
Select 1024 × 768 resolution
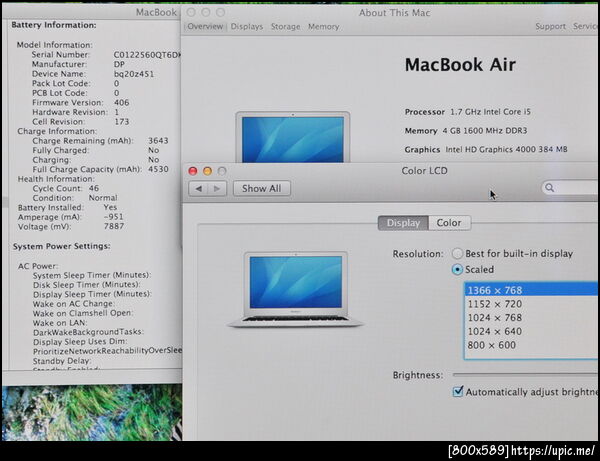(x=531, y=318)
